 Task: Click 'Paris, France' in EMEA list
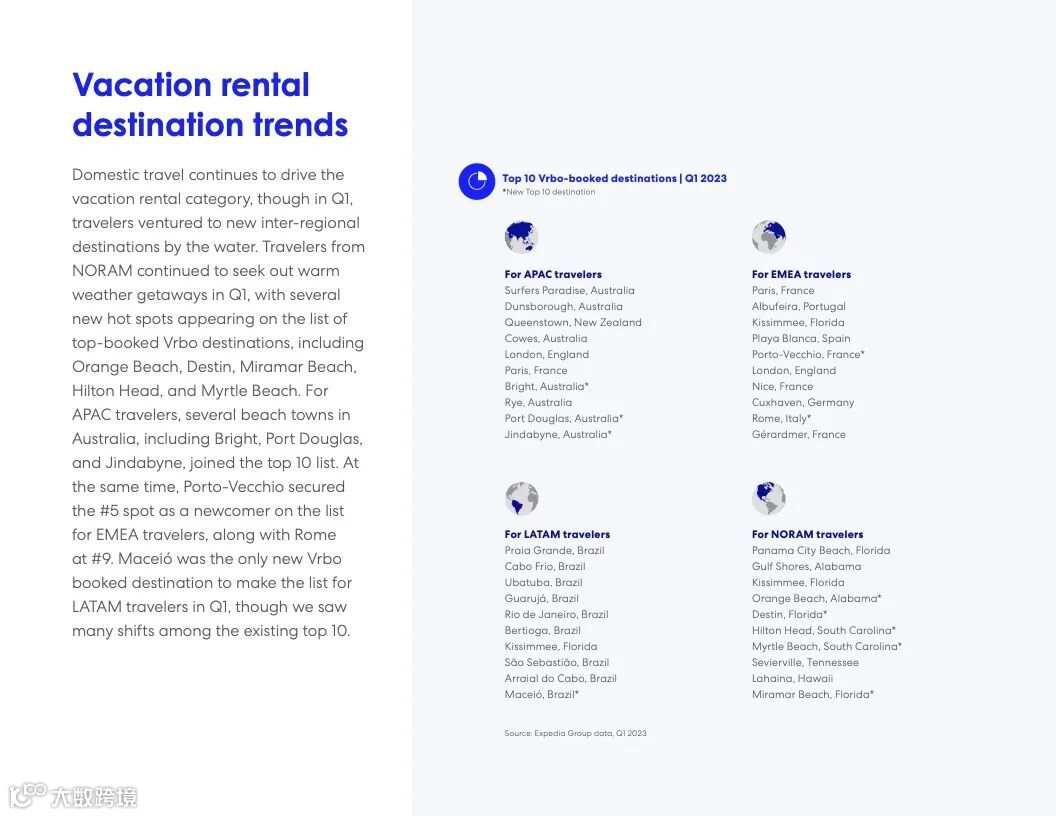[x=783, y=290]
